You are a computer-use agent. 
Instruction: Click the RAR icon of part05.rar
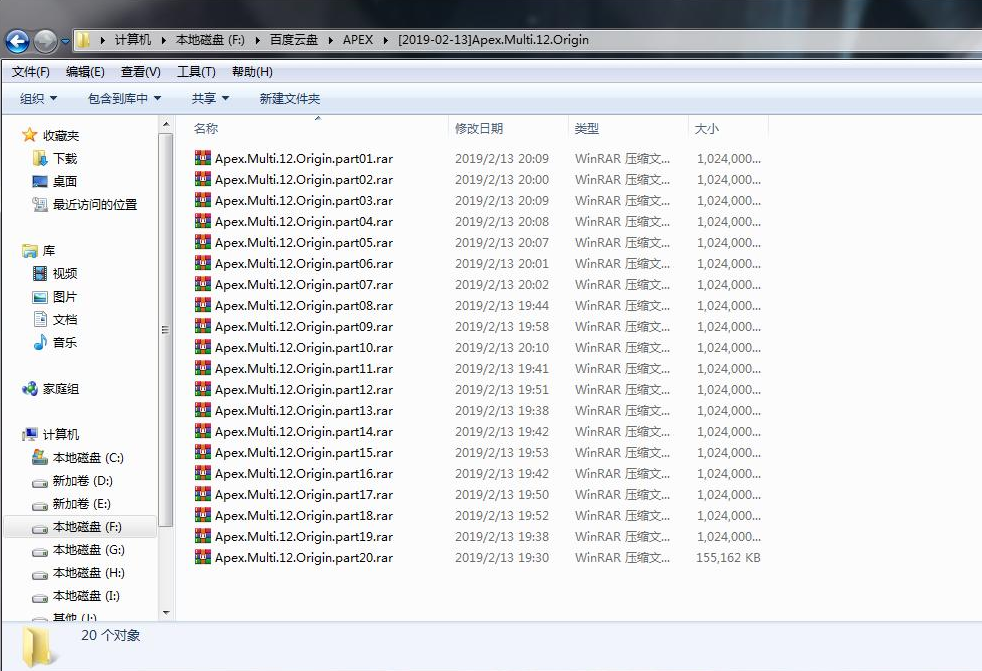[x=202, y=241]
